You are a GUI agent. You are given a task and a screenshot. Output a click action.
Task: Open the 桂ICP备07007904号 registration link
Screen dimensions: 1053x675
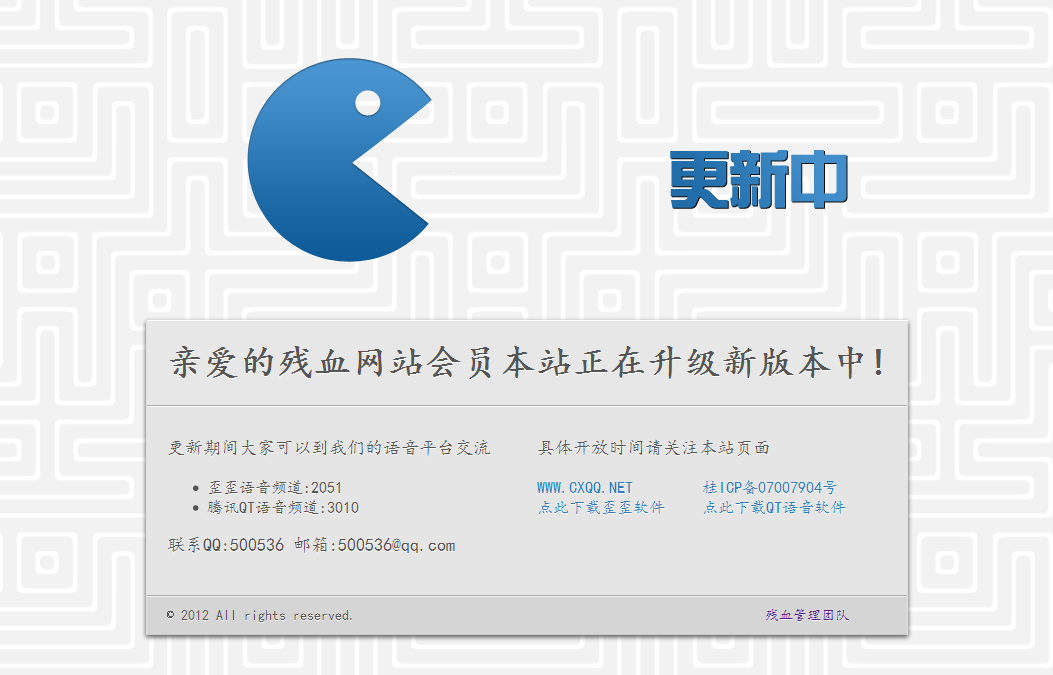[771, 487]
